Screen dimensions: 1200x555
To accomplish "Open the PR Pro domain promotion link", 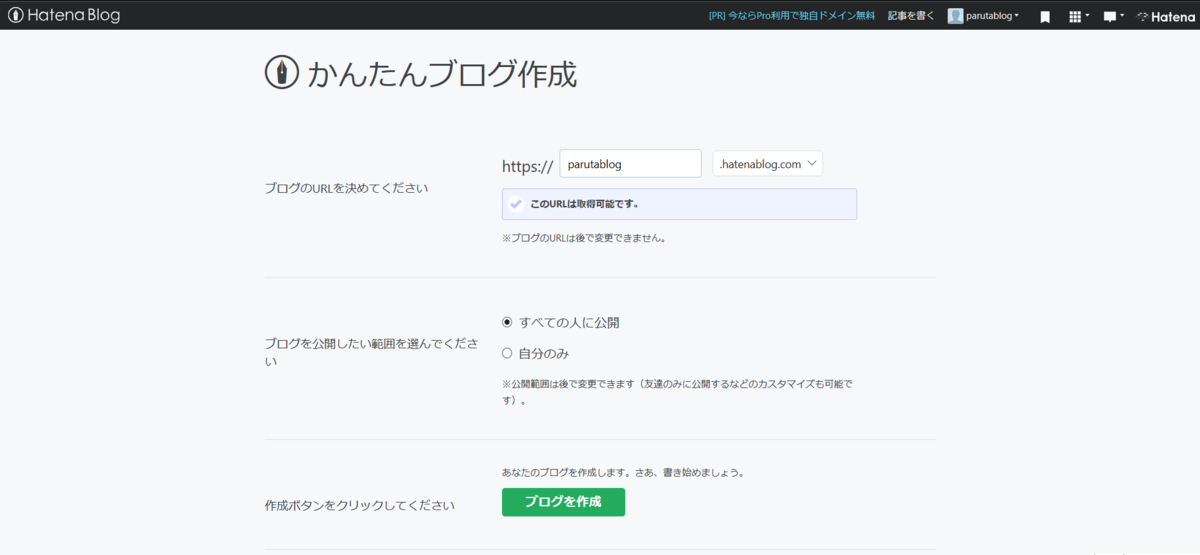I will (791, 16).
